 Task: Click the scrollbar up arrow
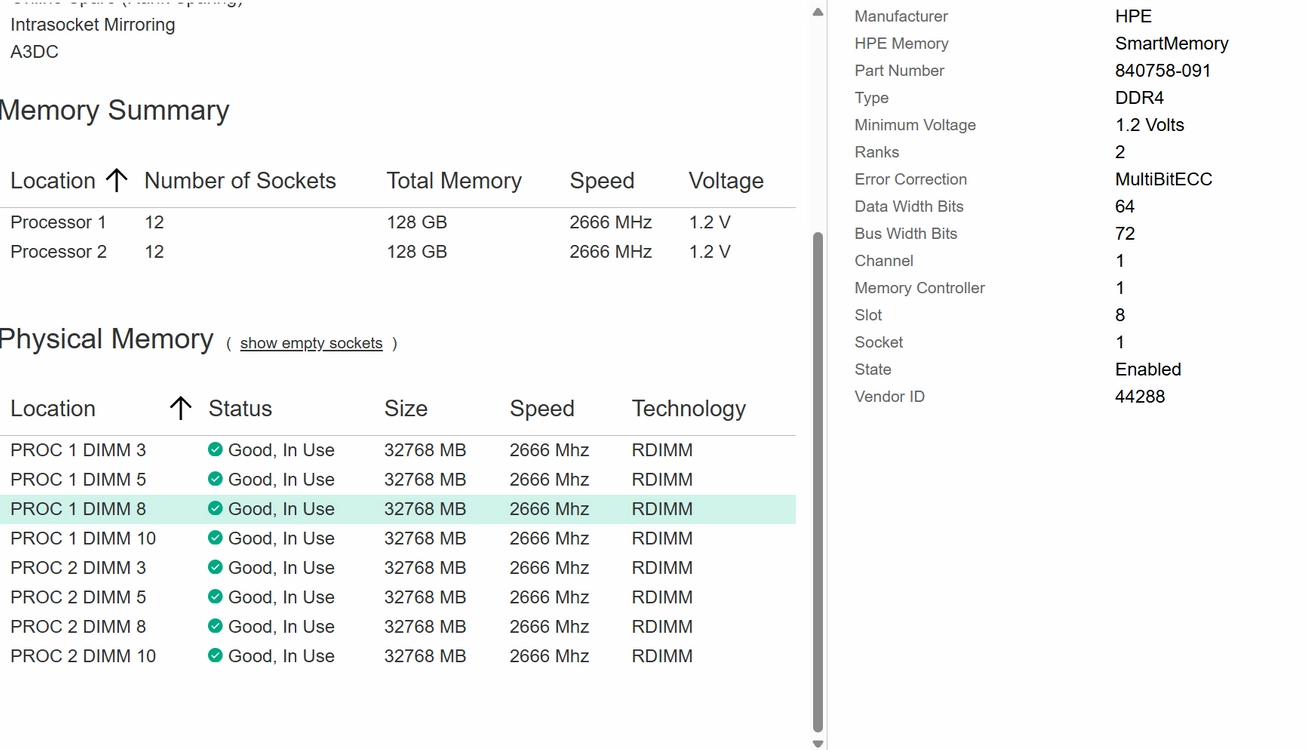[818, 12]
